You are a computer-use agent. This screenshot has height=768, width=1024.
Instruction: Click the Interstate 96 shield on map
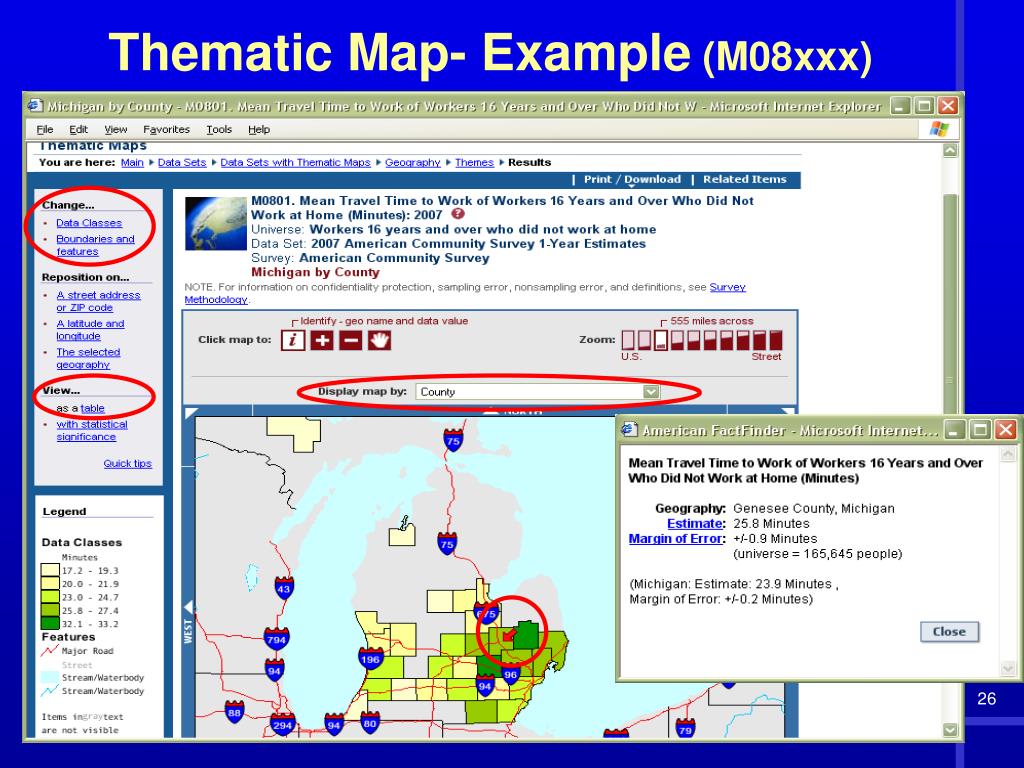[x=510, y=675]
